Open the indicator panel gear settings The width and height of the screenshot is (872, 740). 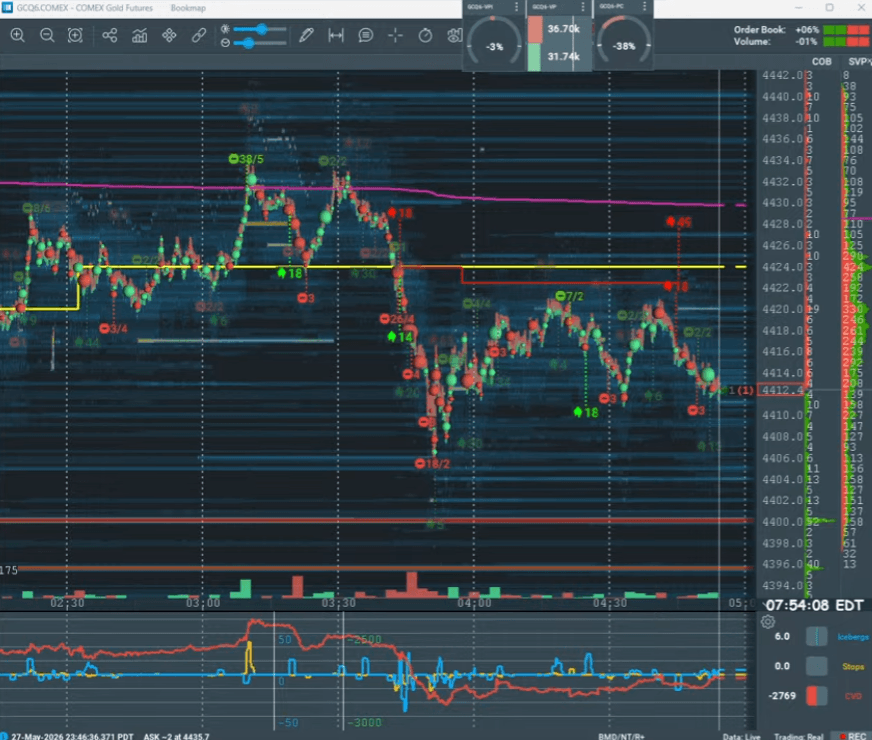click(768, 622)
